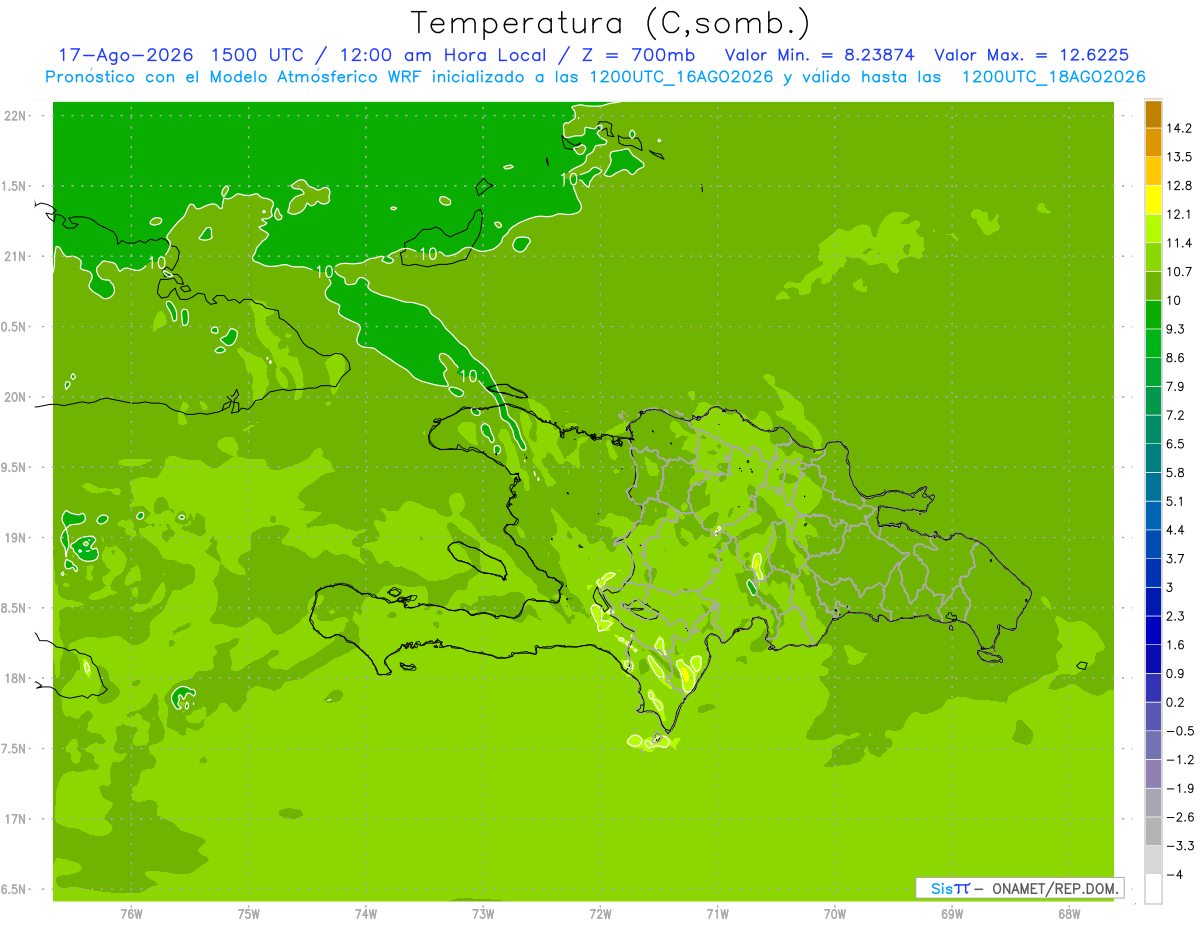Click the colorbar value "12.1"
The image size is (1200, 927).
pos(1179,214)
